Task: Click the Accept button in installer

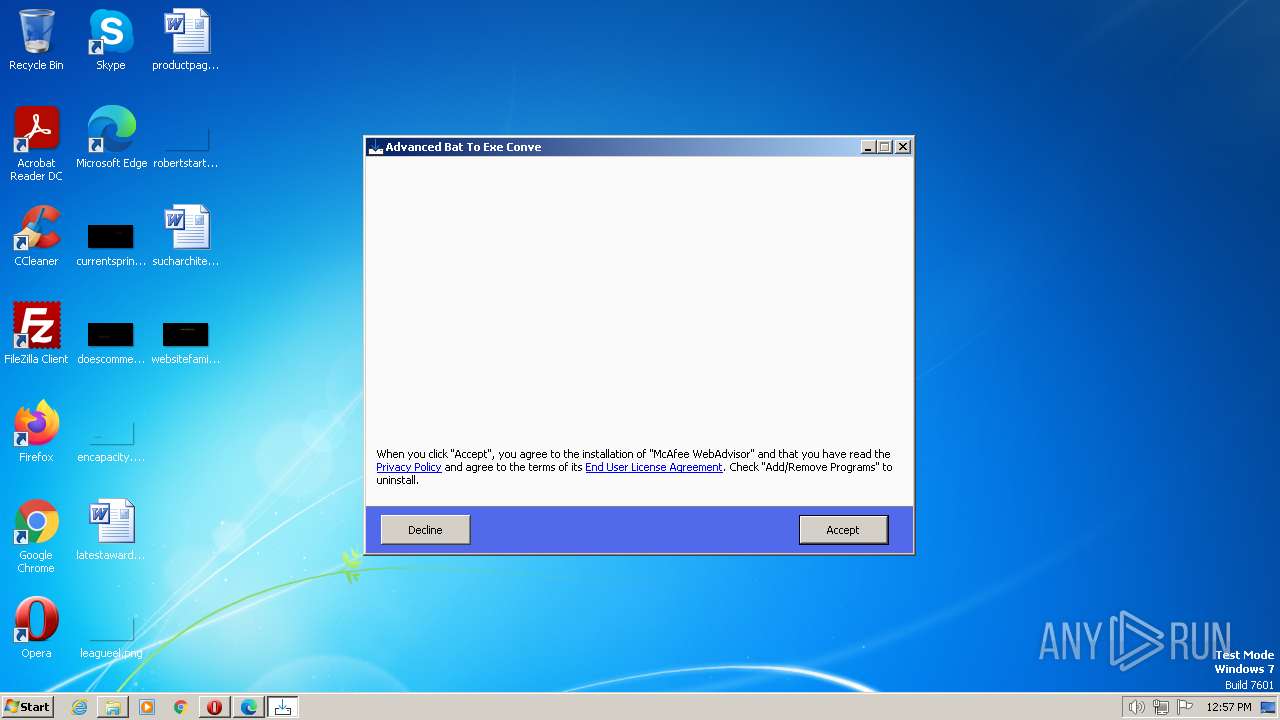Action: click(x=843, y=530)
